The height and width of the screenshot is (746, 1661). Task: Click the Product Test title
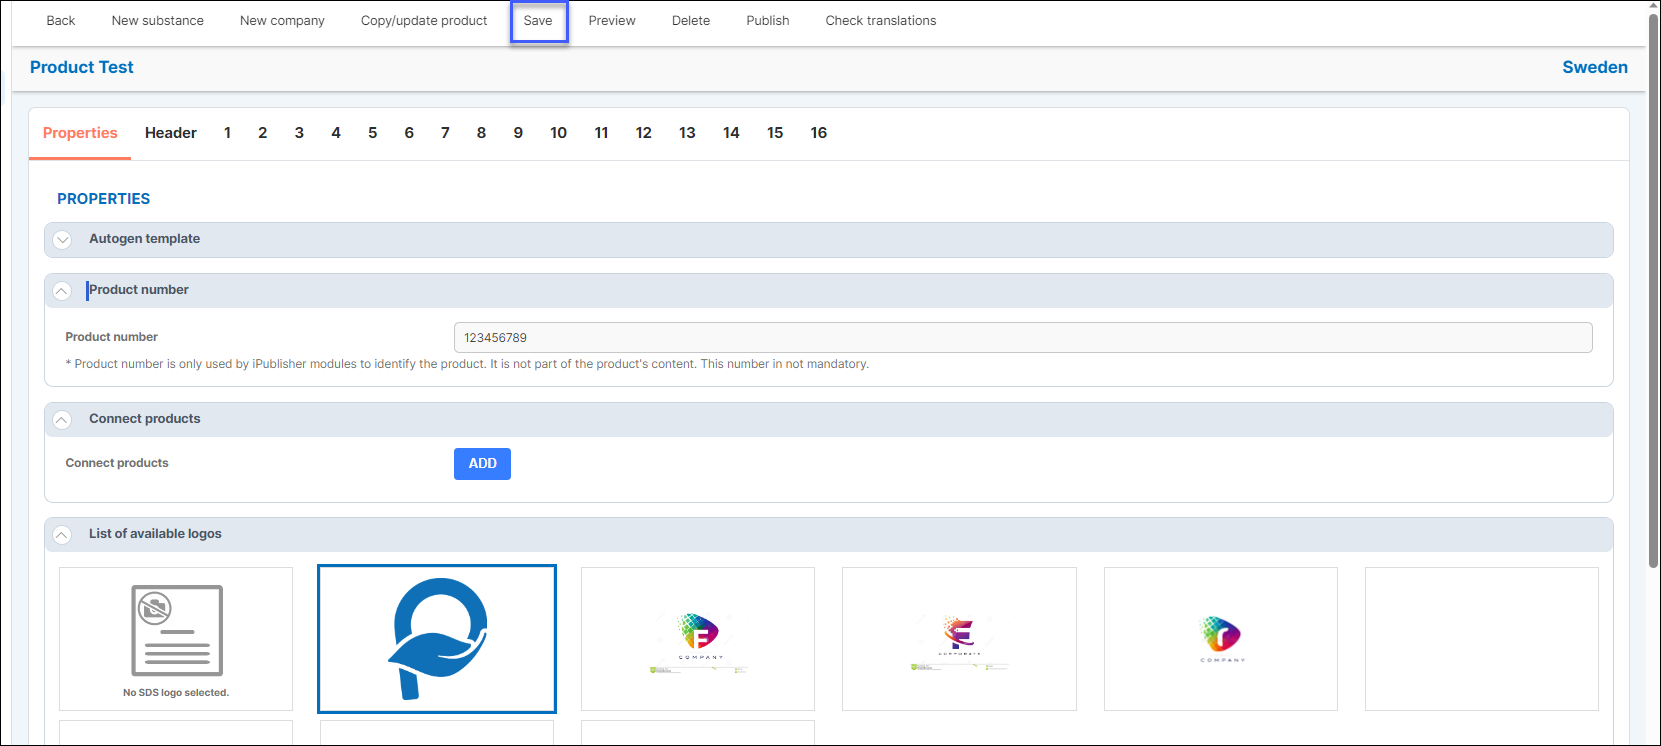point(81,67)
